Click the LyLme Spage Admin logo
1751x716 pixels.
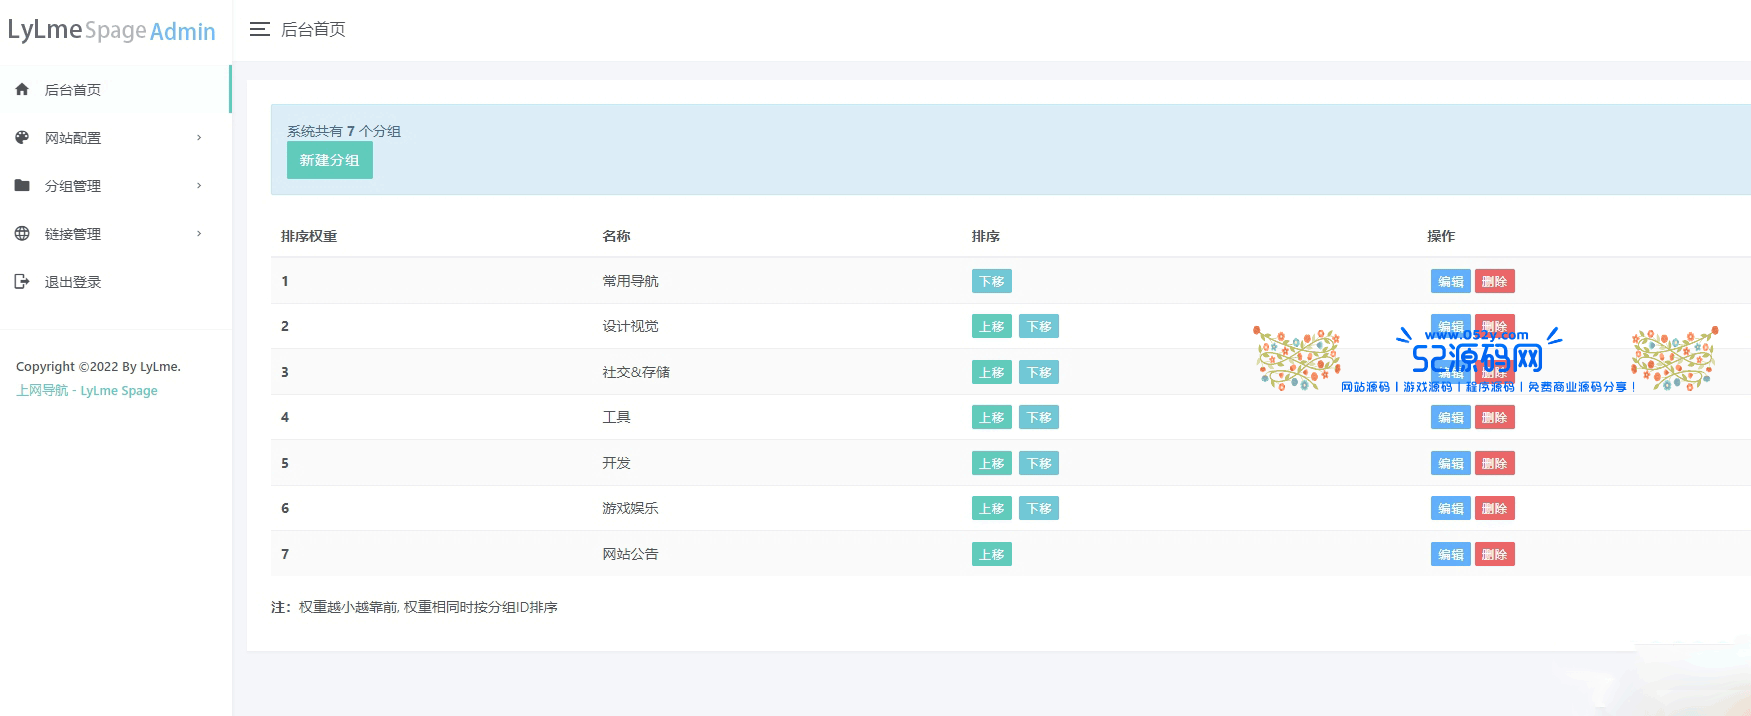(112, 30)
